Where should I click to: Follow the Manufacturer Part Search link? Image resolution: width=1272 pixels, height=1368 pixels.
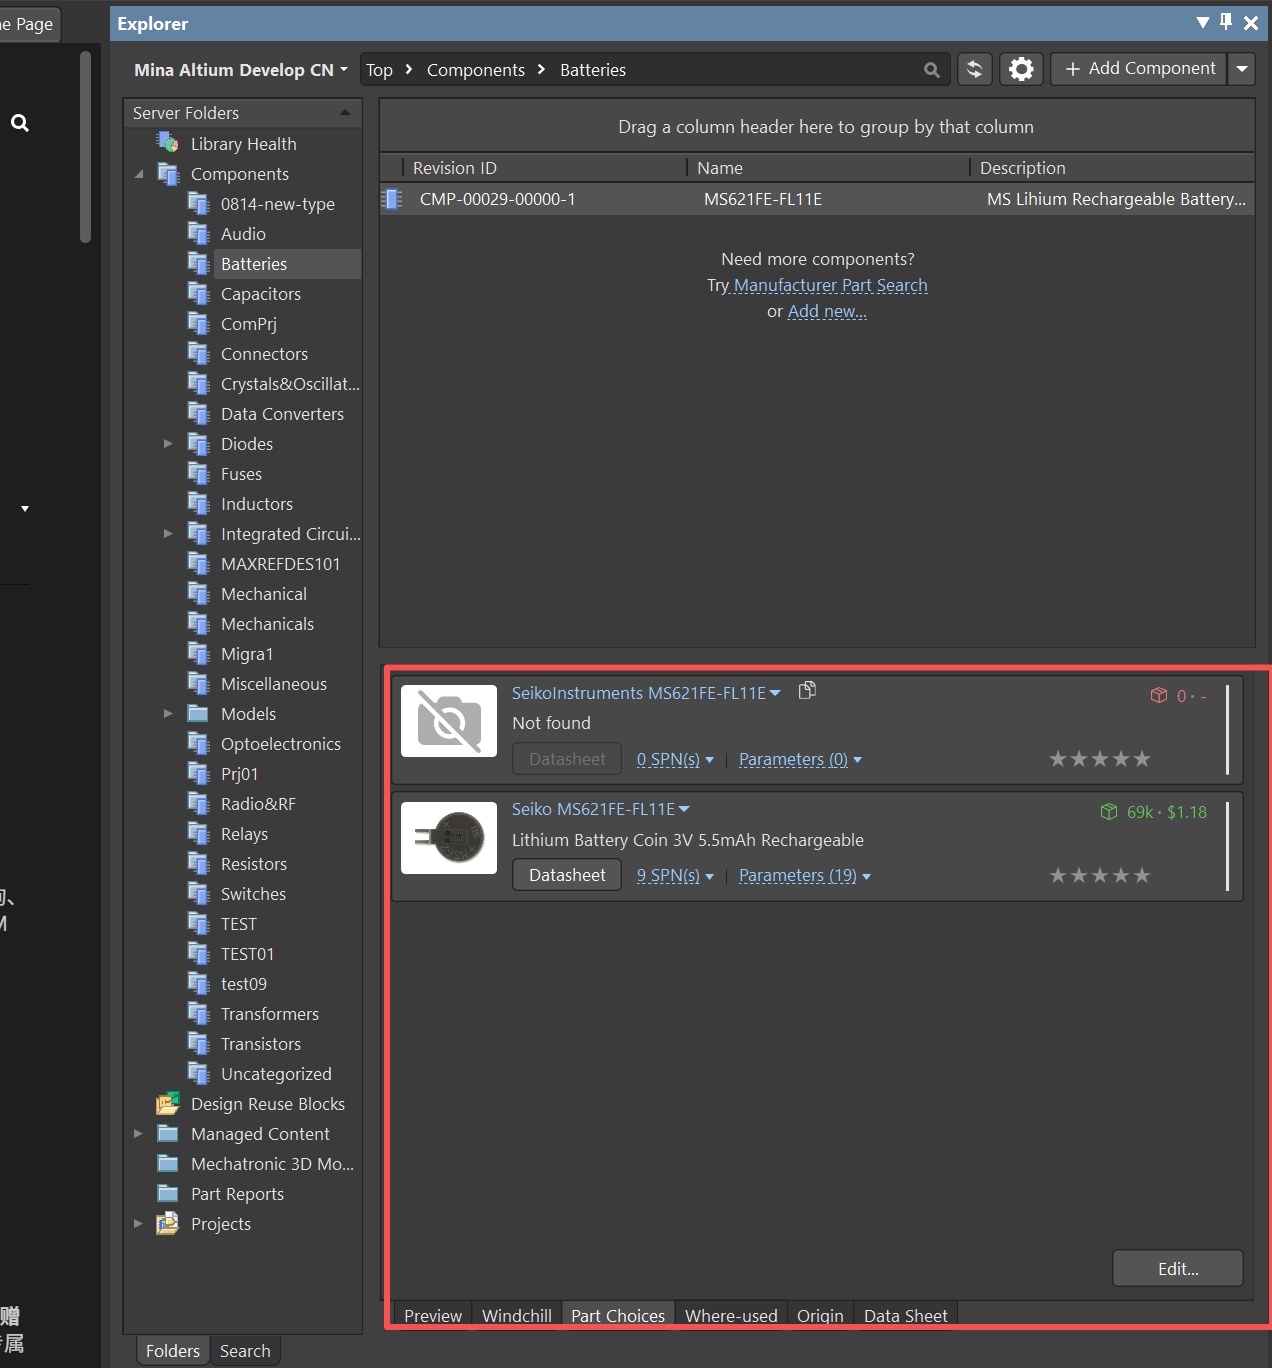pos(830,285)
